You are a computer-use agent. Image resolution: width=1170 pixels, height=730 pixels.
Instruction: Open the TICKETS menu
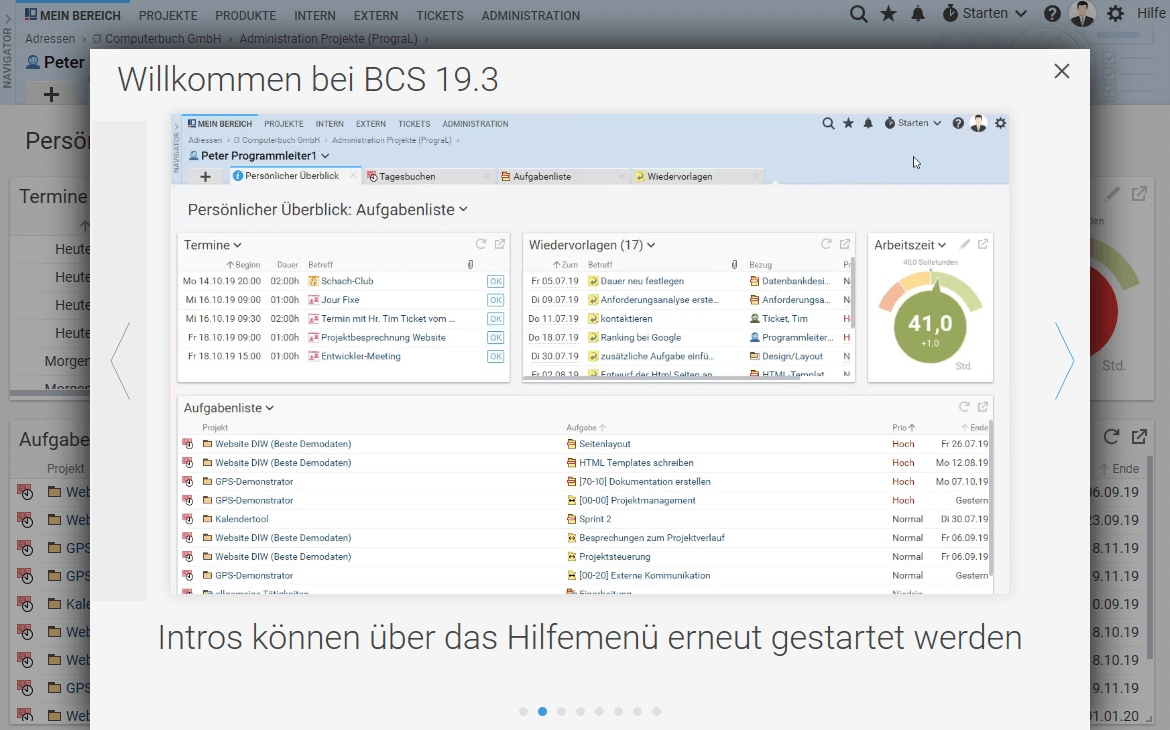tap(439, 15)
